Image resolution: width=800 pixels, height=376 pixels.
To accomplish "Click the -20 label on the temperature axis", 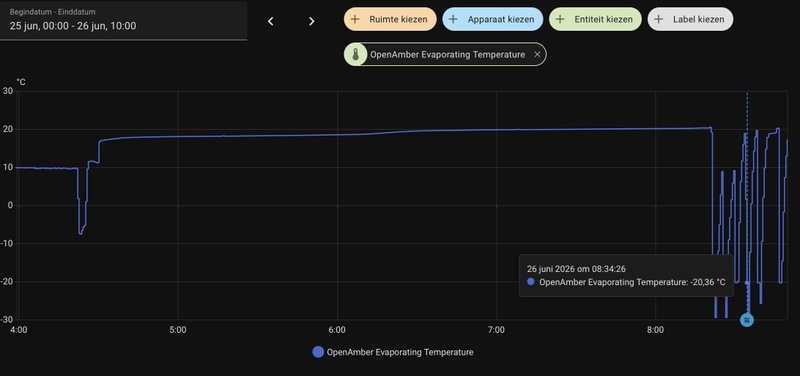I will pyautogui.click(x=6, y=282).
